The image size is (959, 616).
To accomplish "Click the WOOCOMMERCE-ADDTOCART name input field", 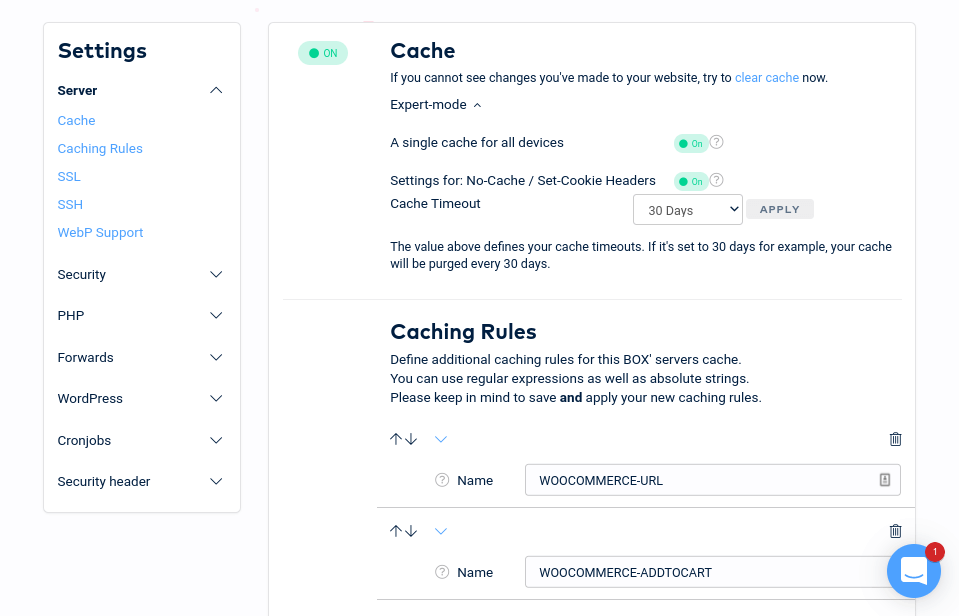I will click(713, 572).
